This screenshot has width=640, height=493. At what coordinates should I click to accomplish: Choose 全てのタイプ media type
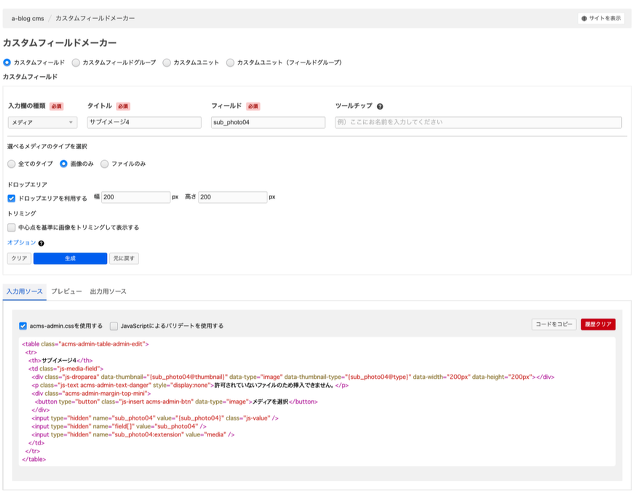click(x=12, y=164)
